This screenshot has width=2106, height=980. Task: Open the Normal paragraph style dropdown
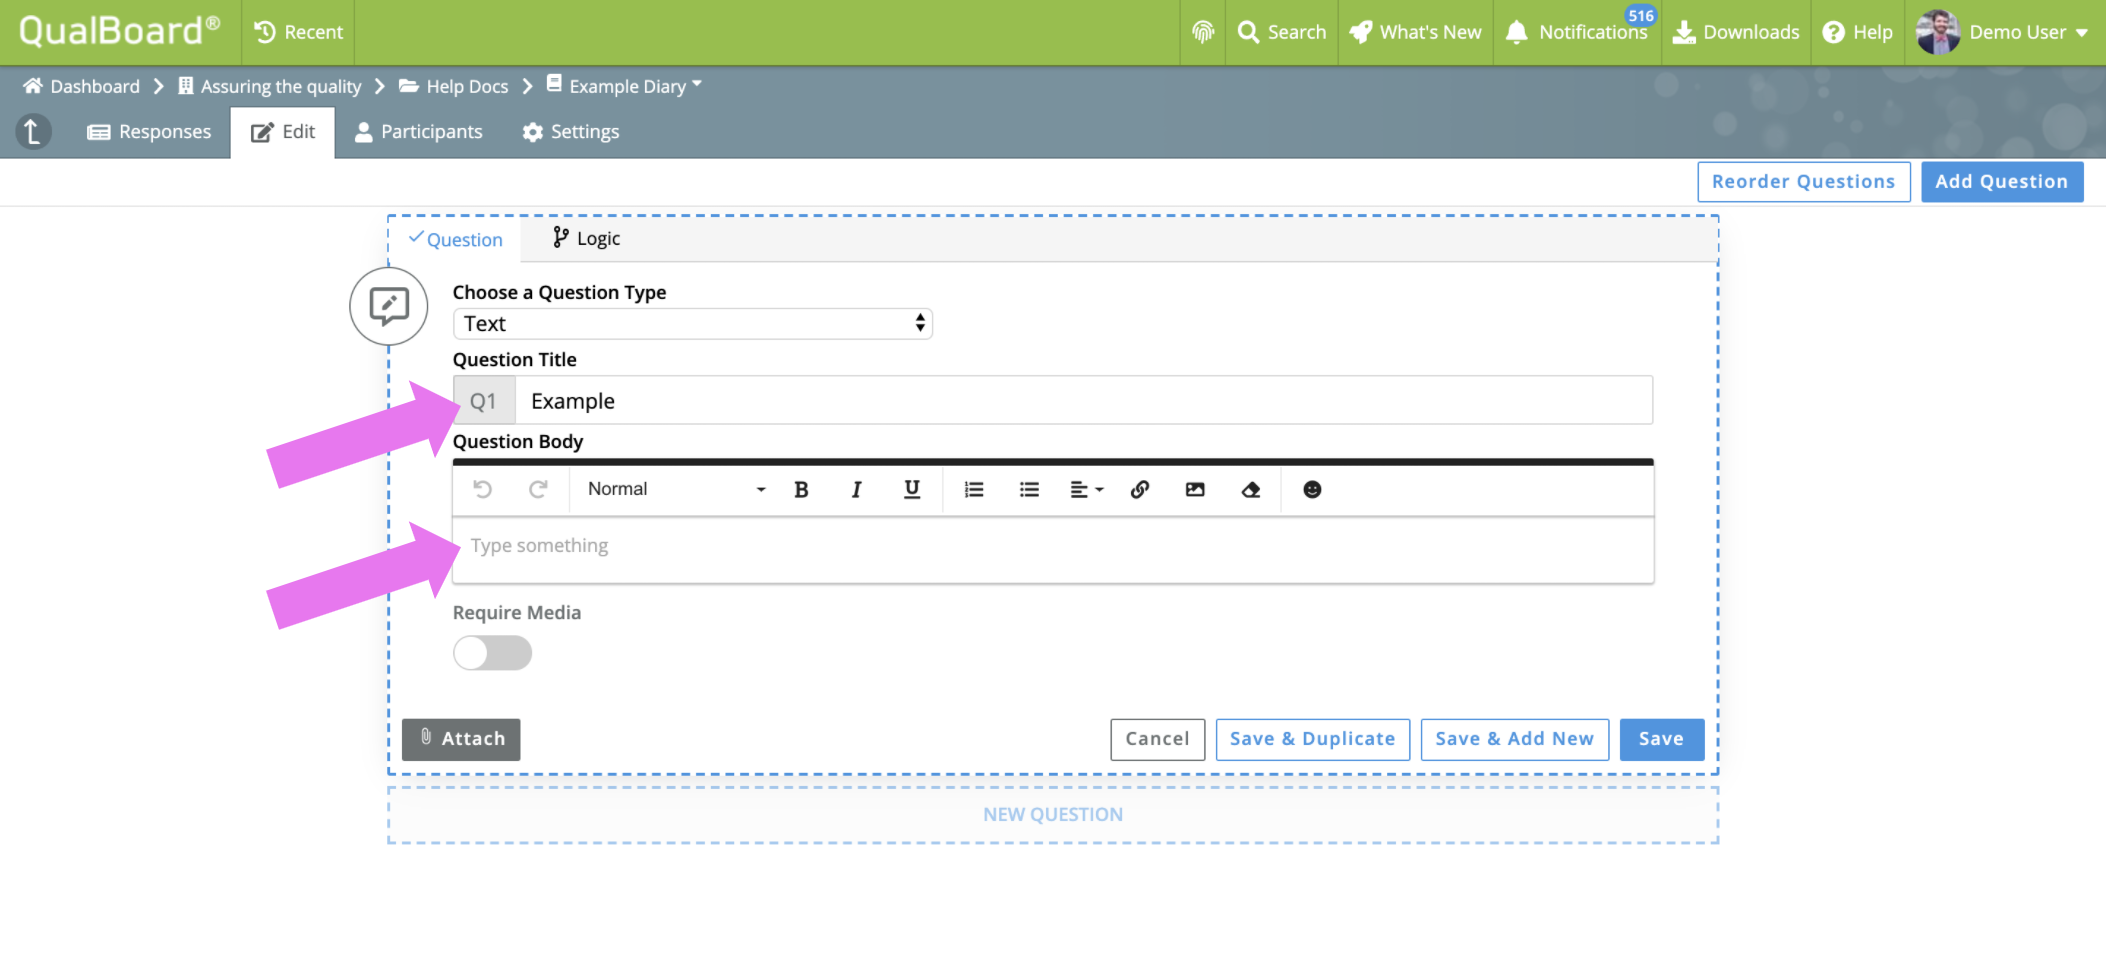676,489
